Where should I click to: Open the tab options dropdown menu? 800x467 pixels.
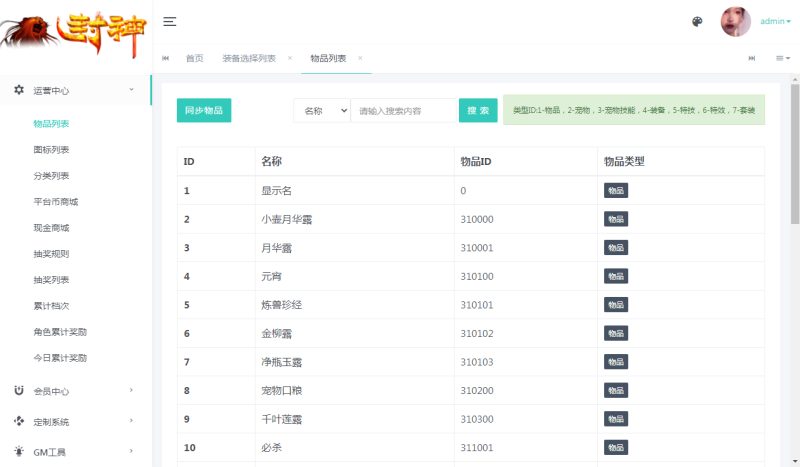click(x=783, y=58)
